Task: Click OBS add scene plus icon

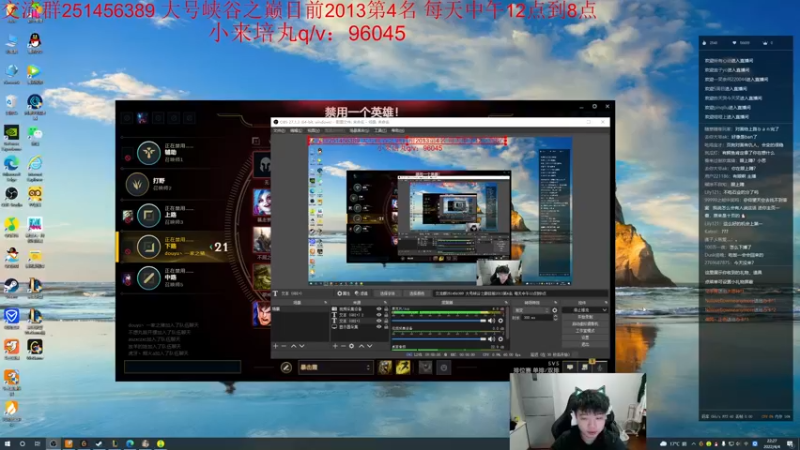Action: 276,346
